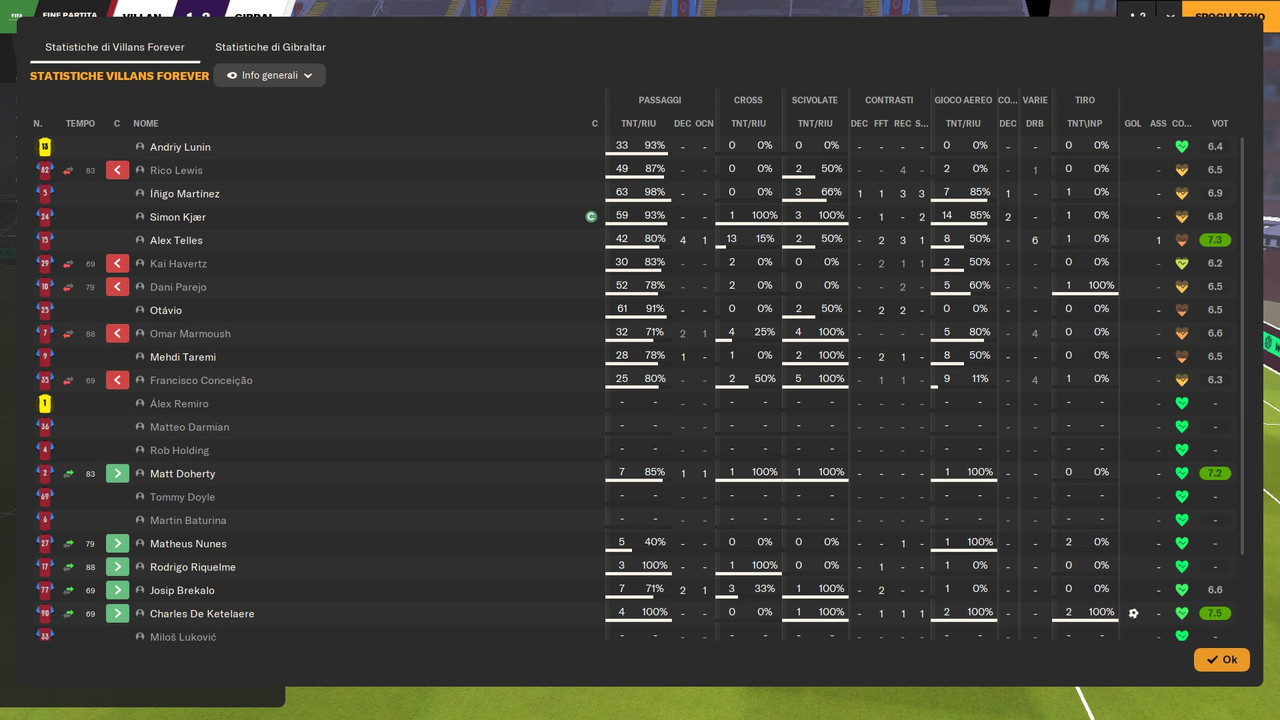Switch to Statistiche di Gibraltar tab
Screen dimensions: 1280x720
(270, 47)
